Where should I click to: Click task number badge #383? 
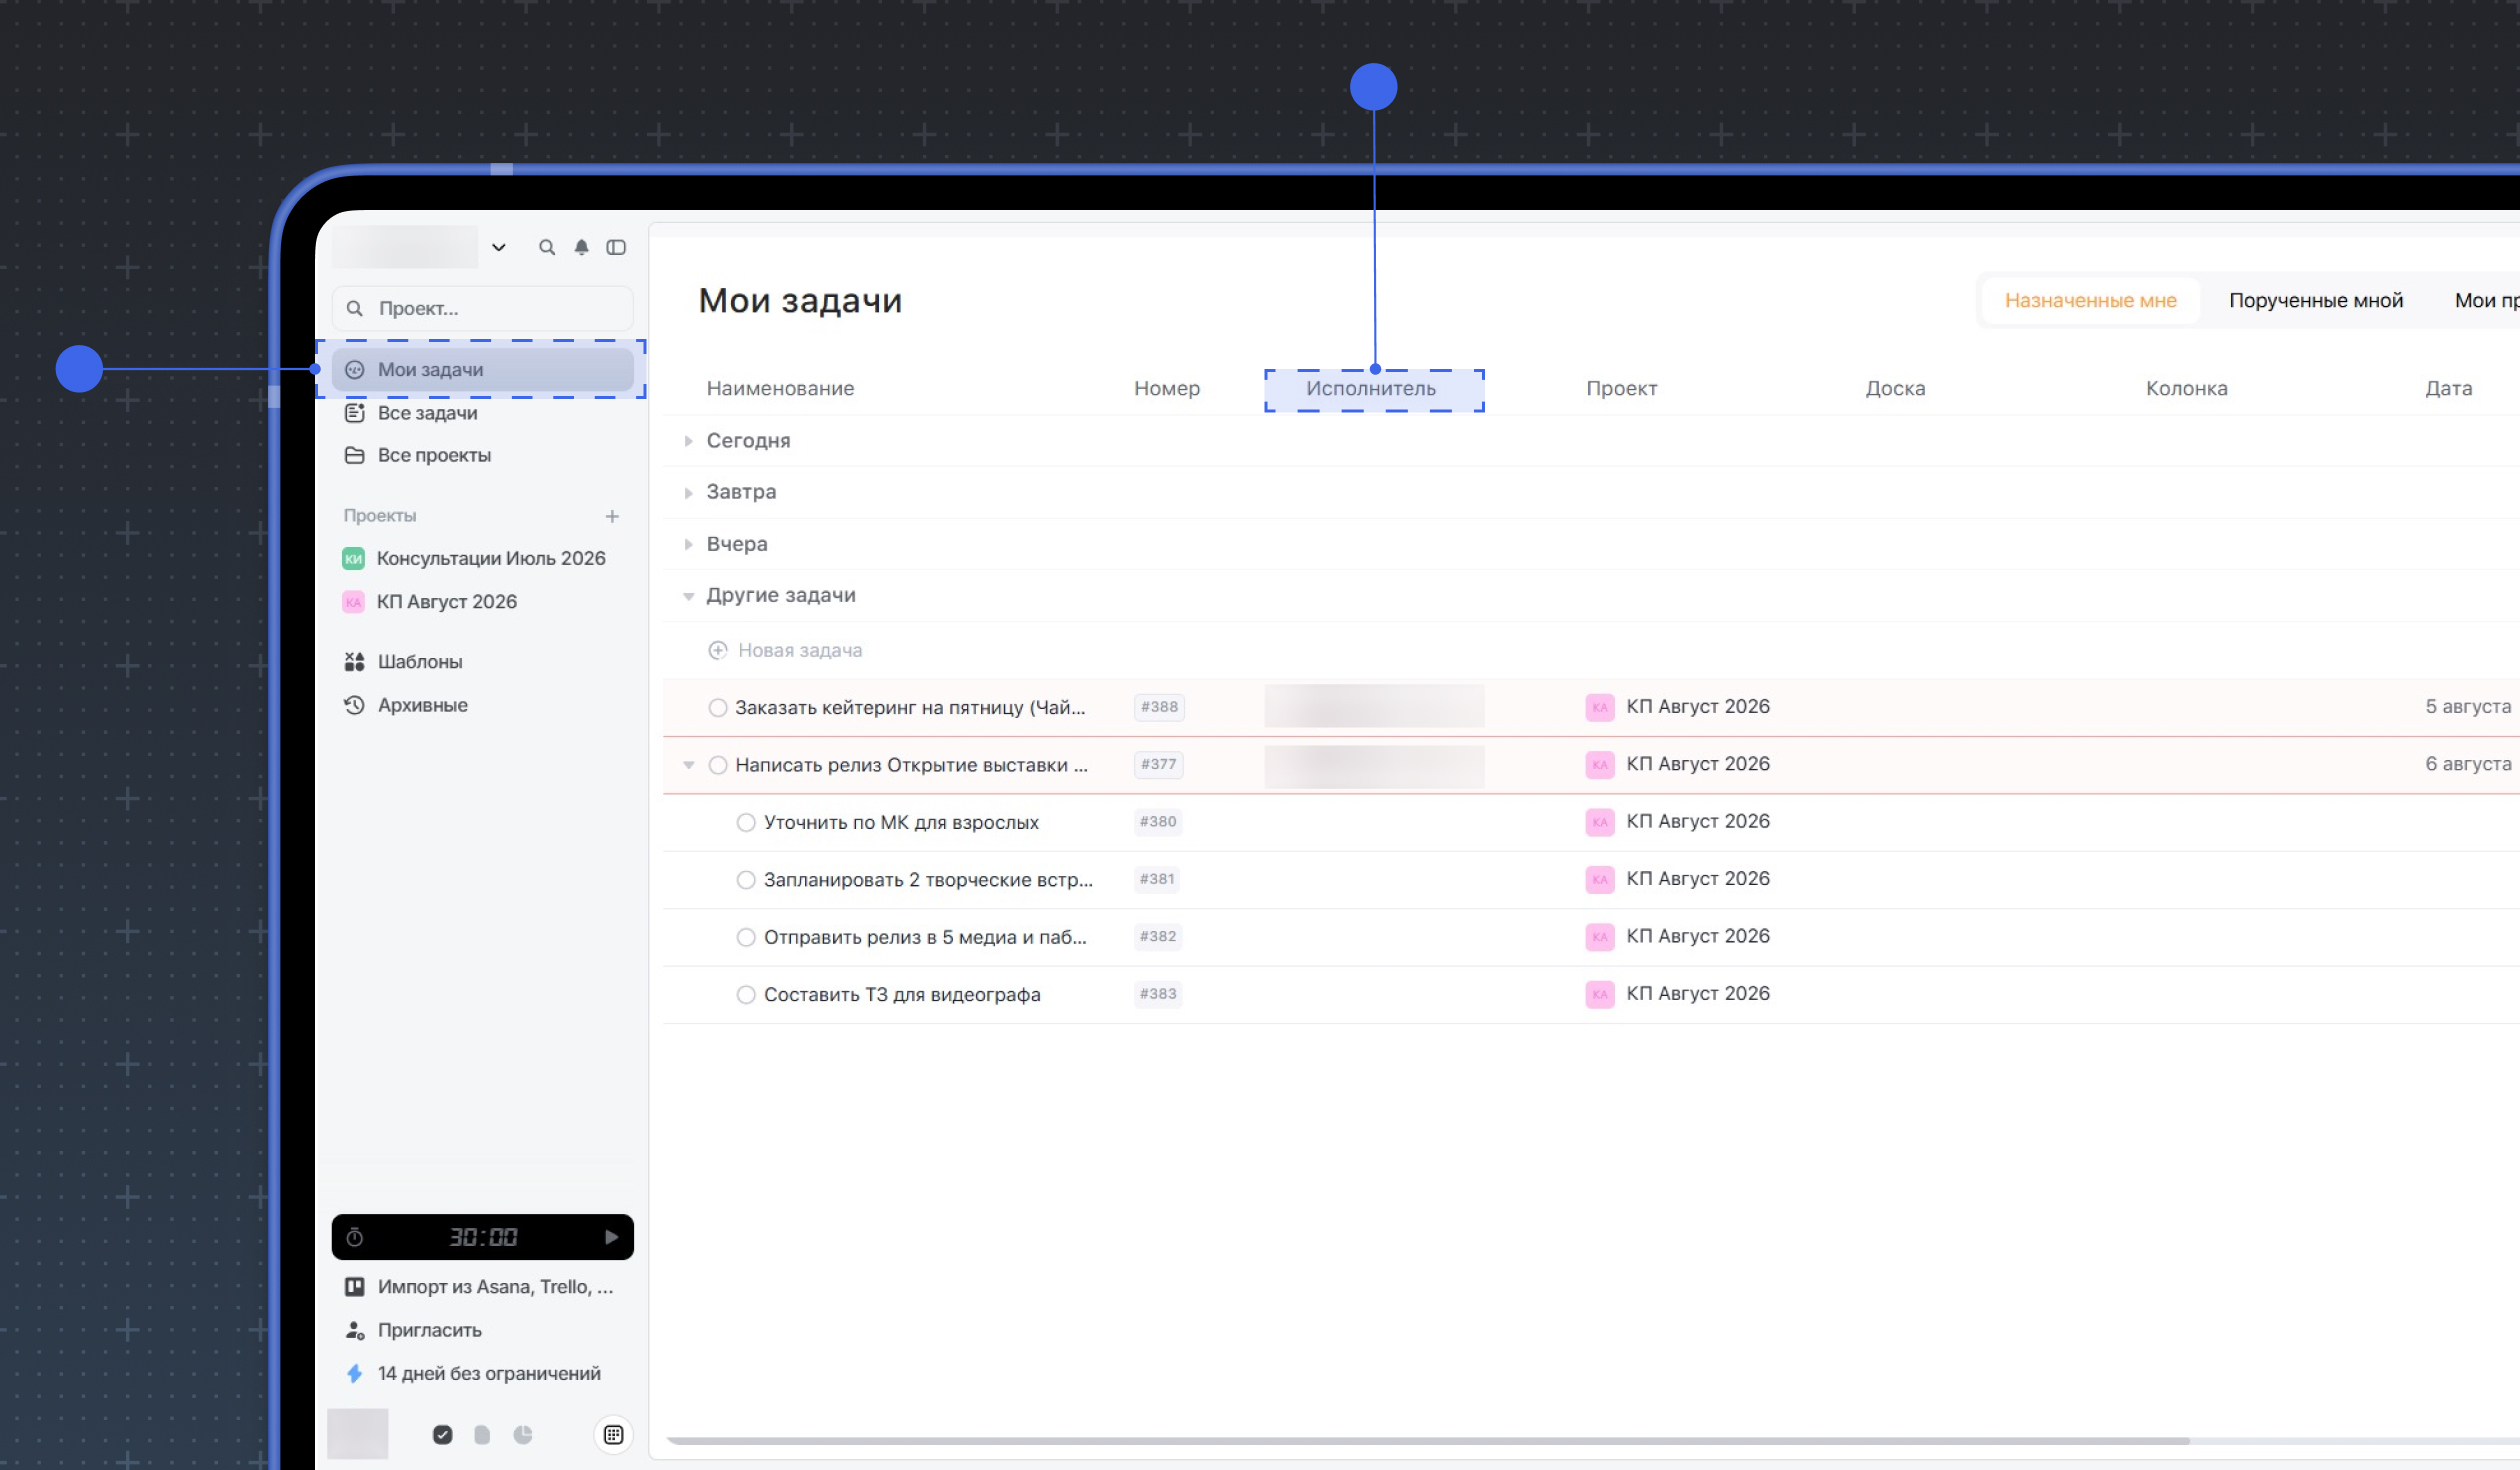1158,994
